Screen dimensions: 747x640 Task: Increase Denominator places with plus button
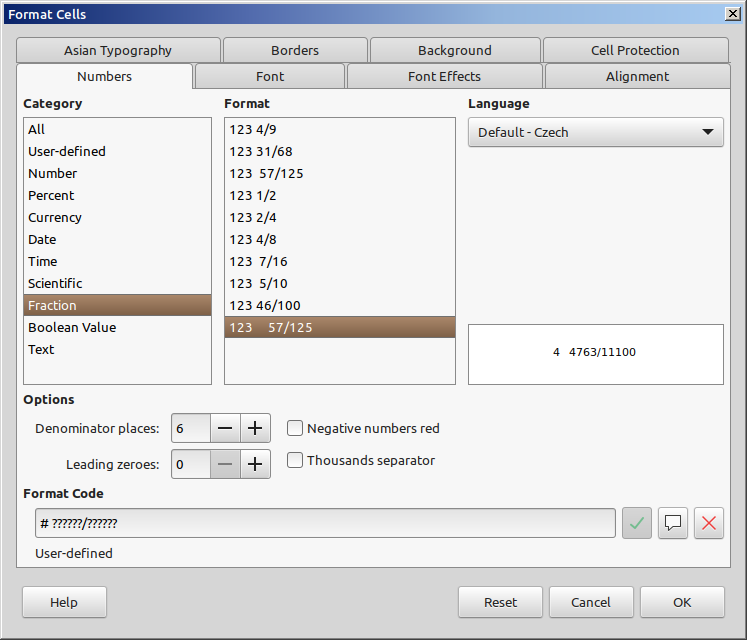click(x=255, y=428)
